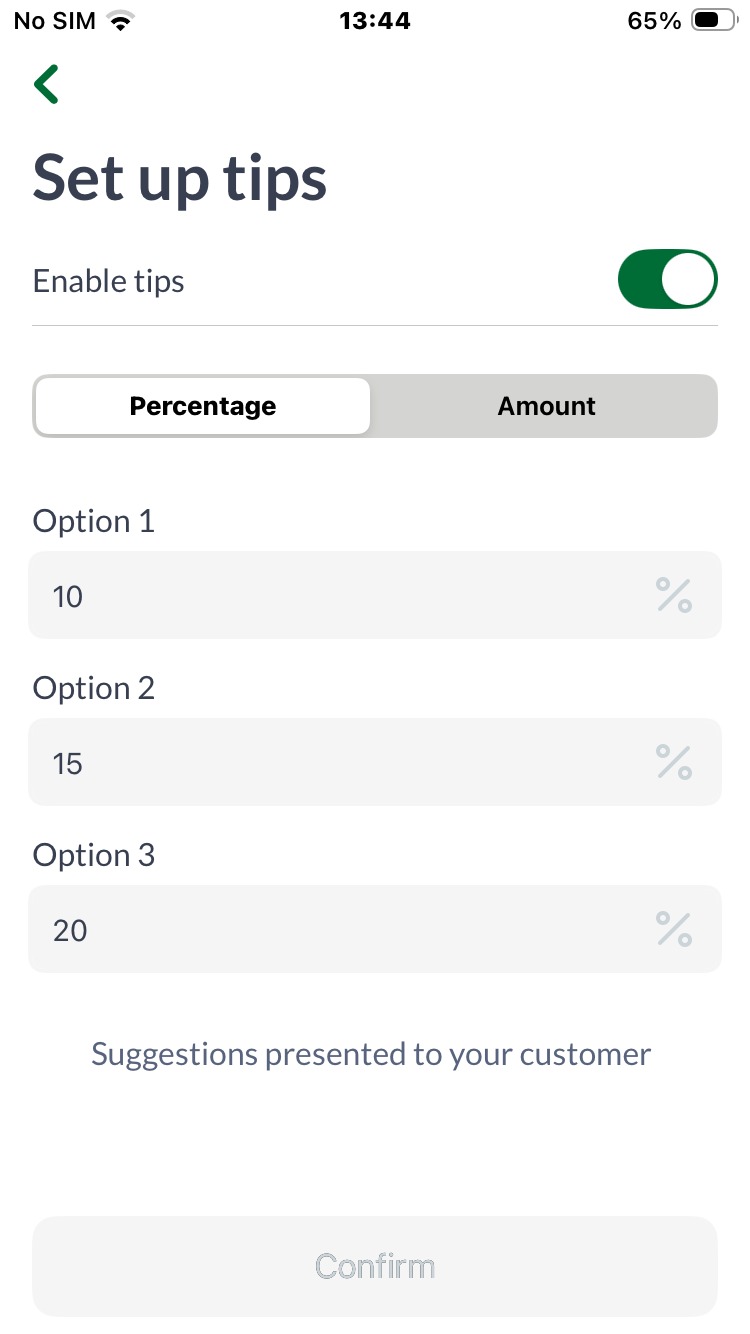750x1334 pixels.
Task: Tap the percent symbol in Option 3
Action: (673, 929)
